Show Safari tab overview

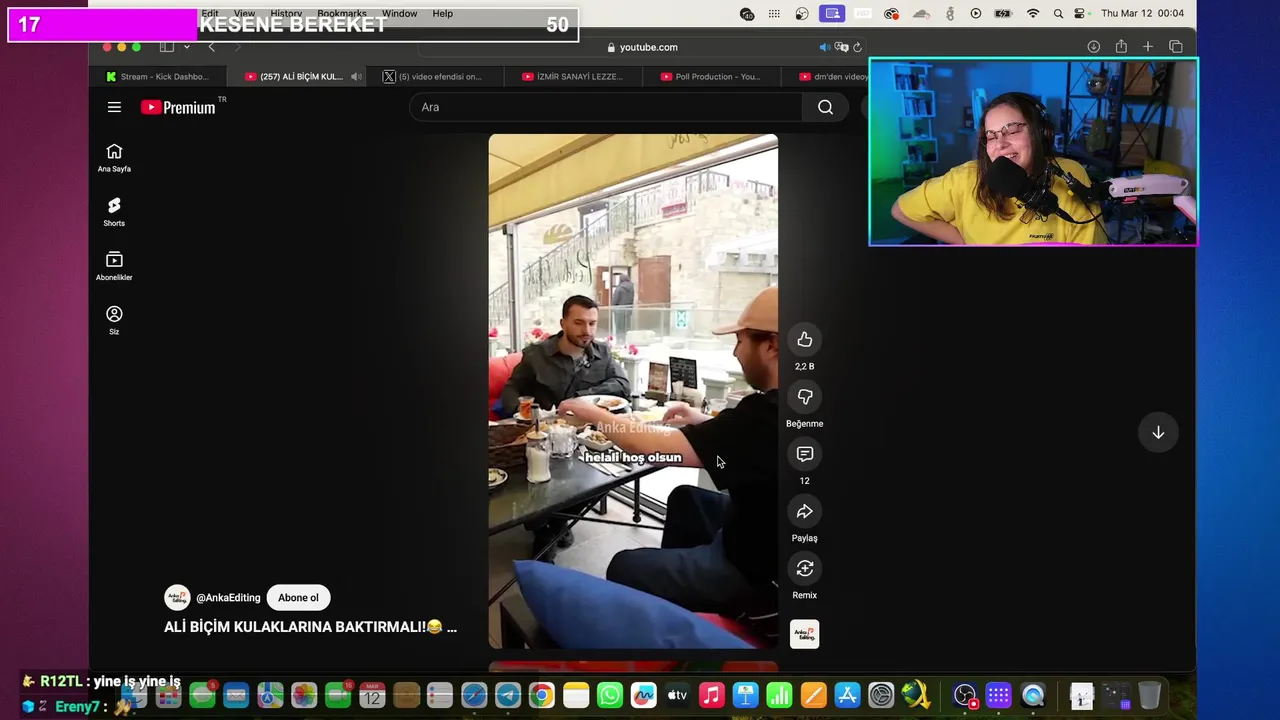coord(1176,47)
